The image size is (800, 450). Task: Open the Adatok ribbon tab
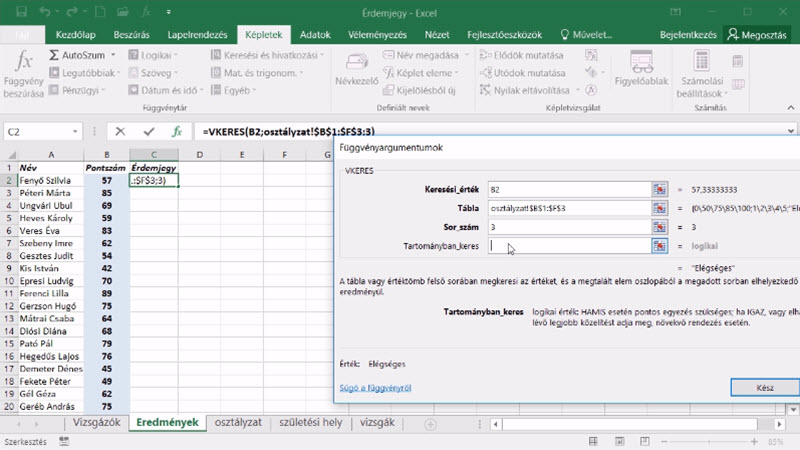coord(315,35)
